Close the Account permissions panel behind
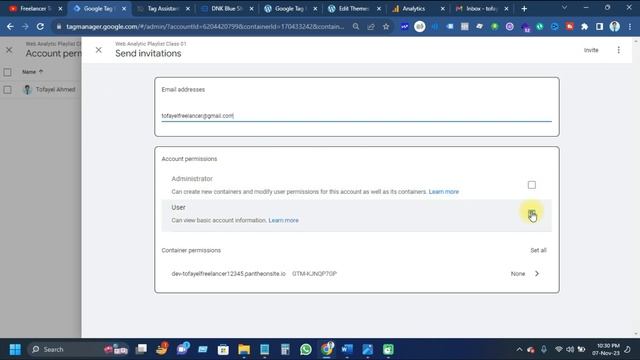The height and width of the screenshot is (360, 640). click(x=9, y=50)
